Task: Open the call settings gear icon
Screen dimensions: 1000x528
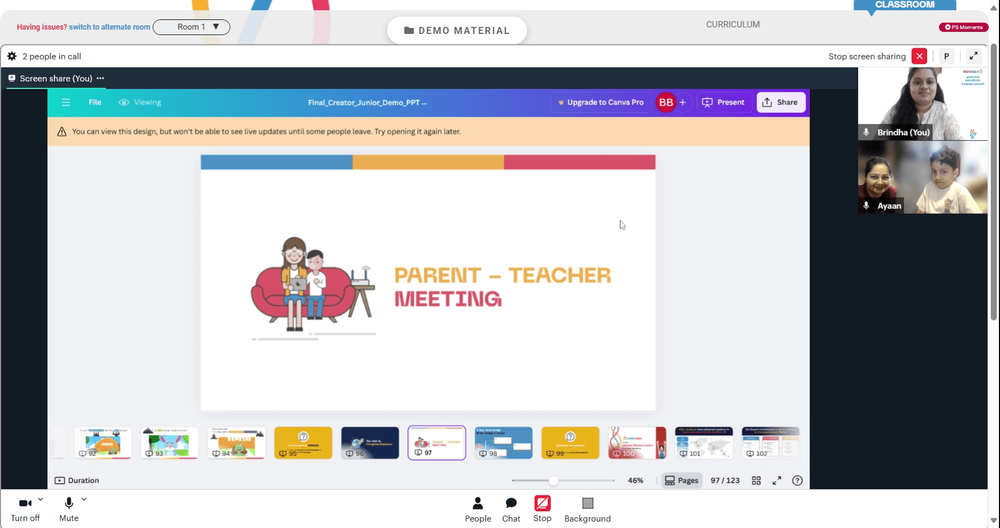Action: [x=11, y=56]
